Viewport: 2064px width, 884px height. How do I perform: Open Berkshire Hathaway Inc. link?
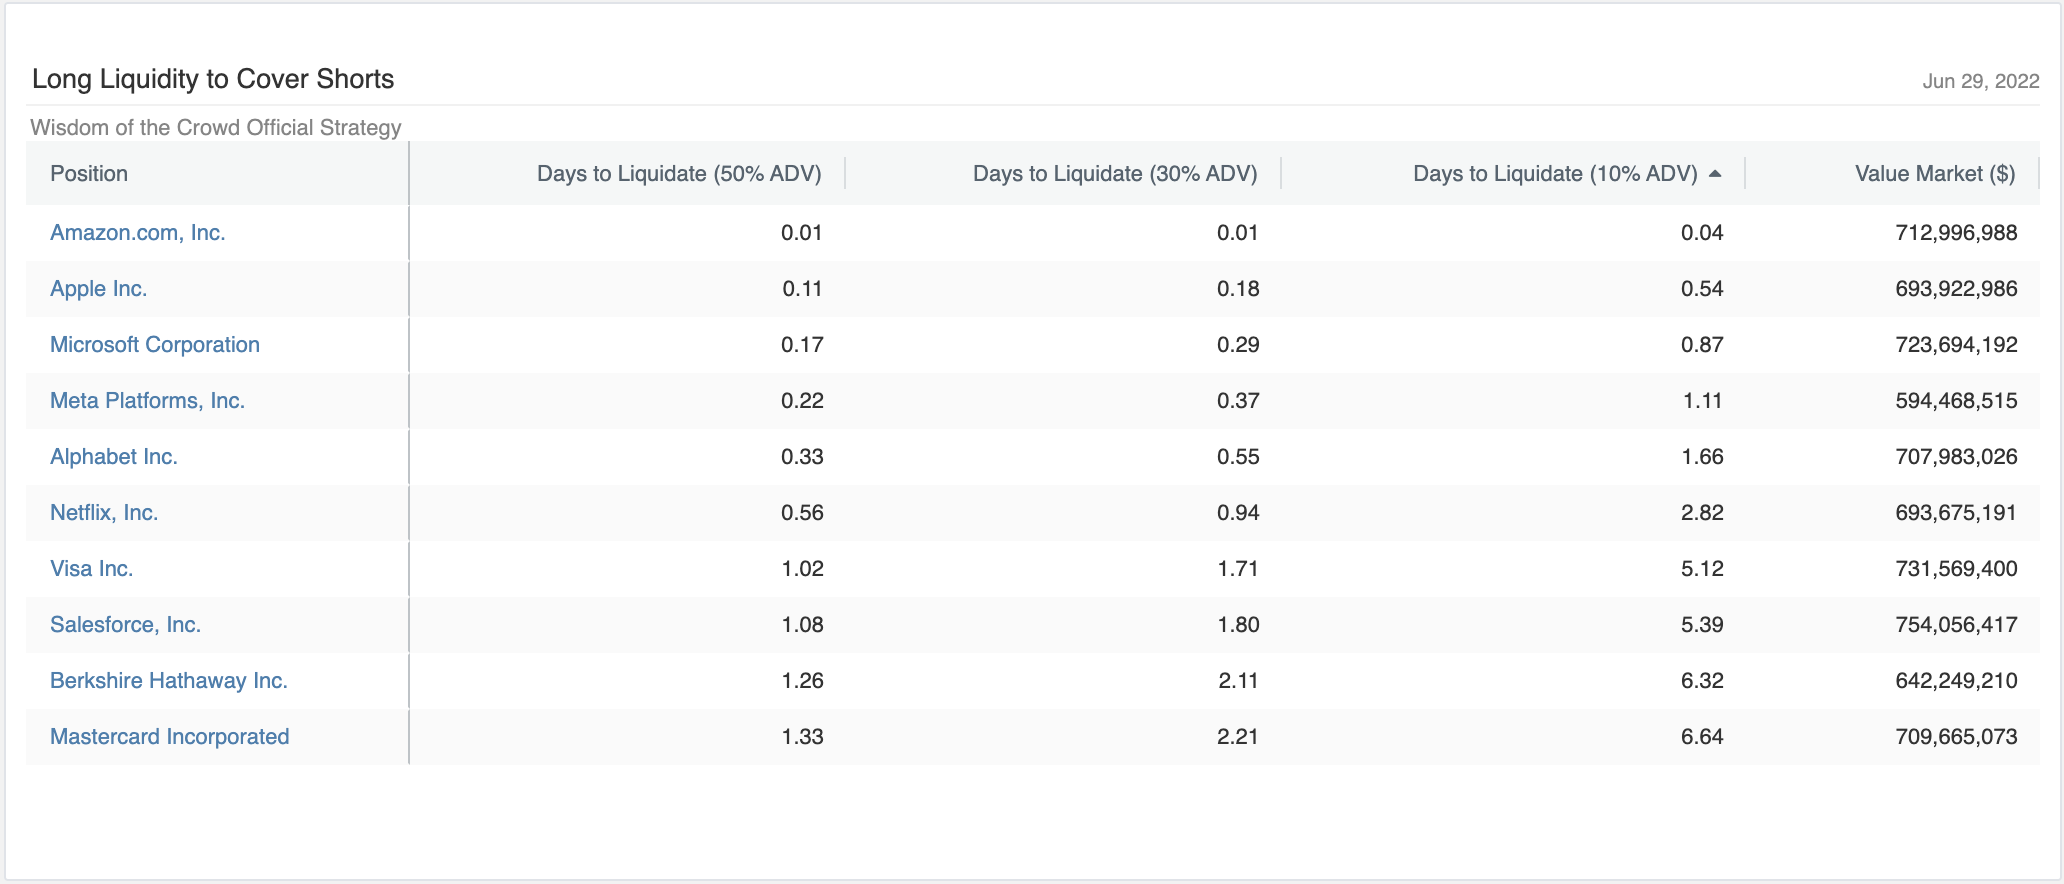tap(169, 681)
